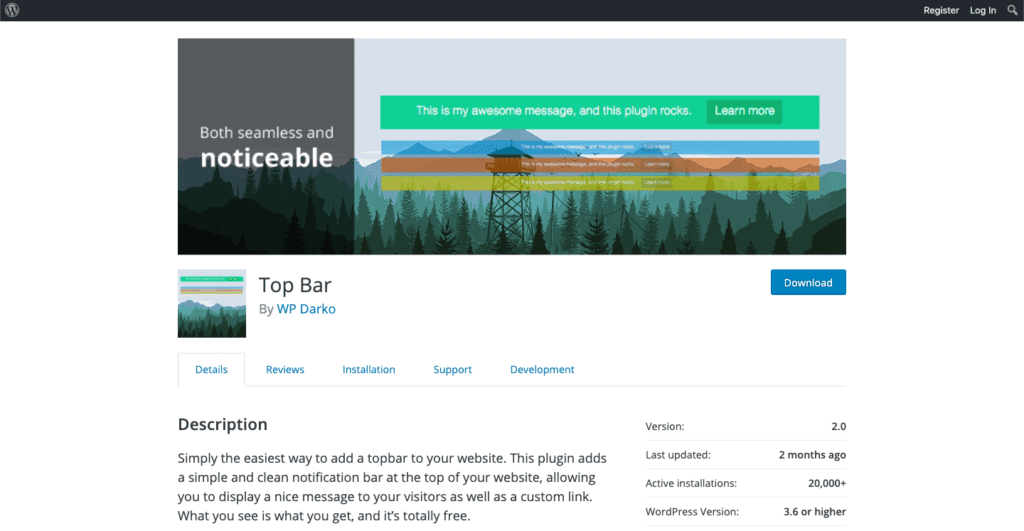Click the WordPress Version value 3.6 or higher

tap(814, 511)
